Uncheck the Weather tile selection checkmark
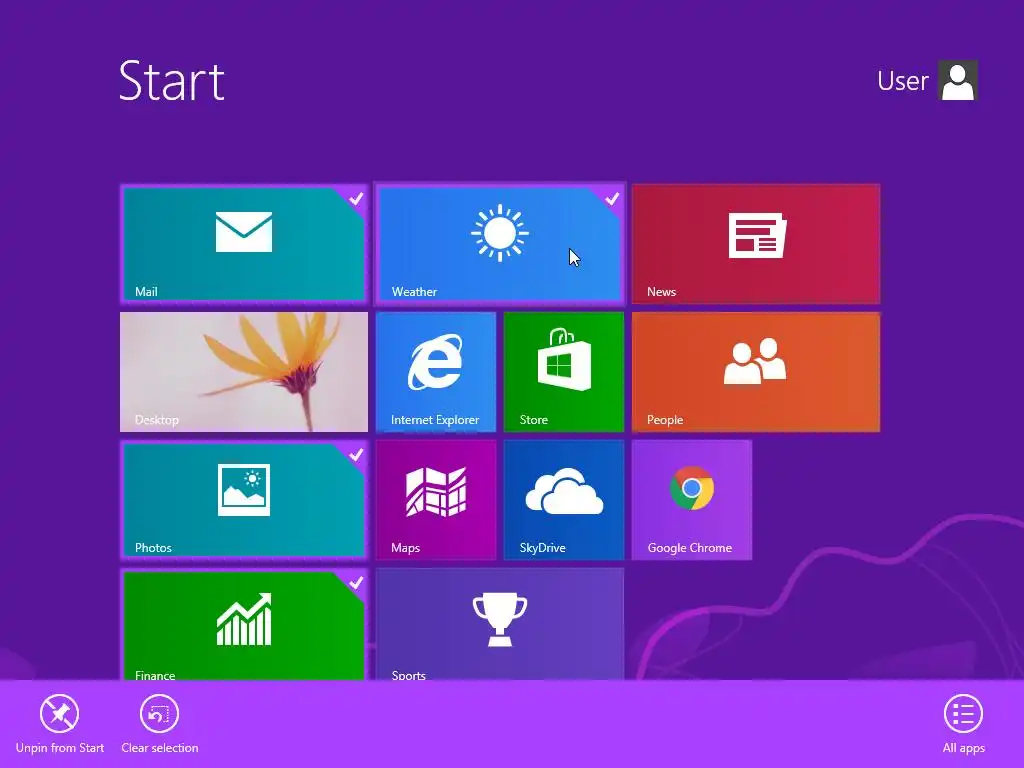This screenshot has height=768, width=1024. [x=612, y=198]
